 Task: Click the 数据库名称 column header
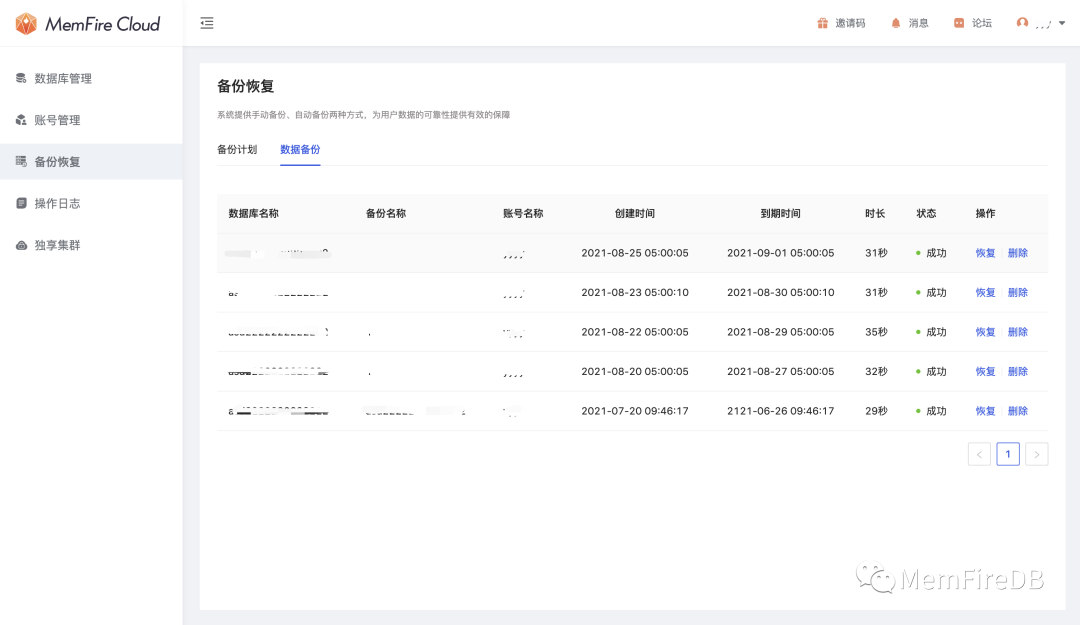(x=253, y=214)
